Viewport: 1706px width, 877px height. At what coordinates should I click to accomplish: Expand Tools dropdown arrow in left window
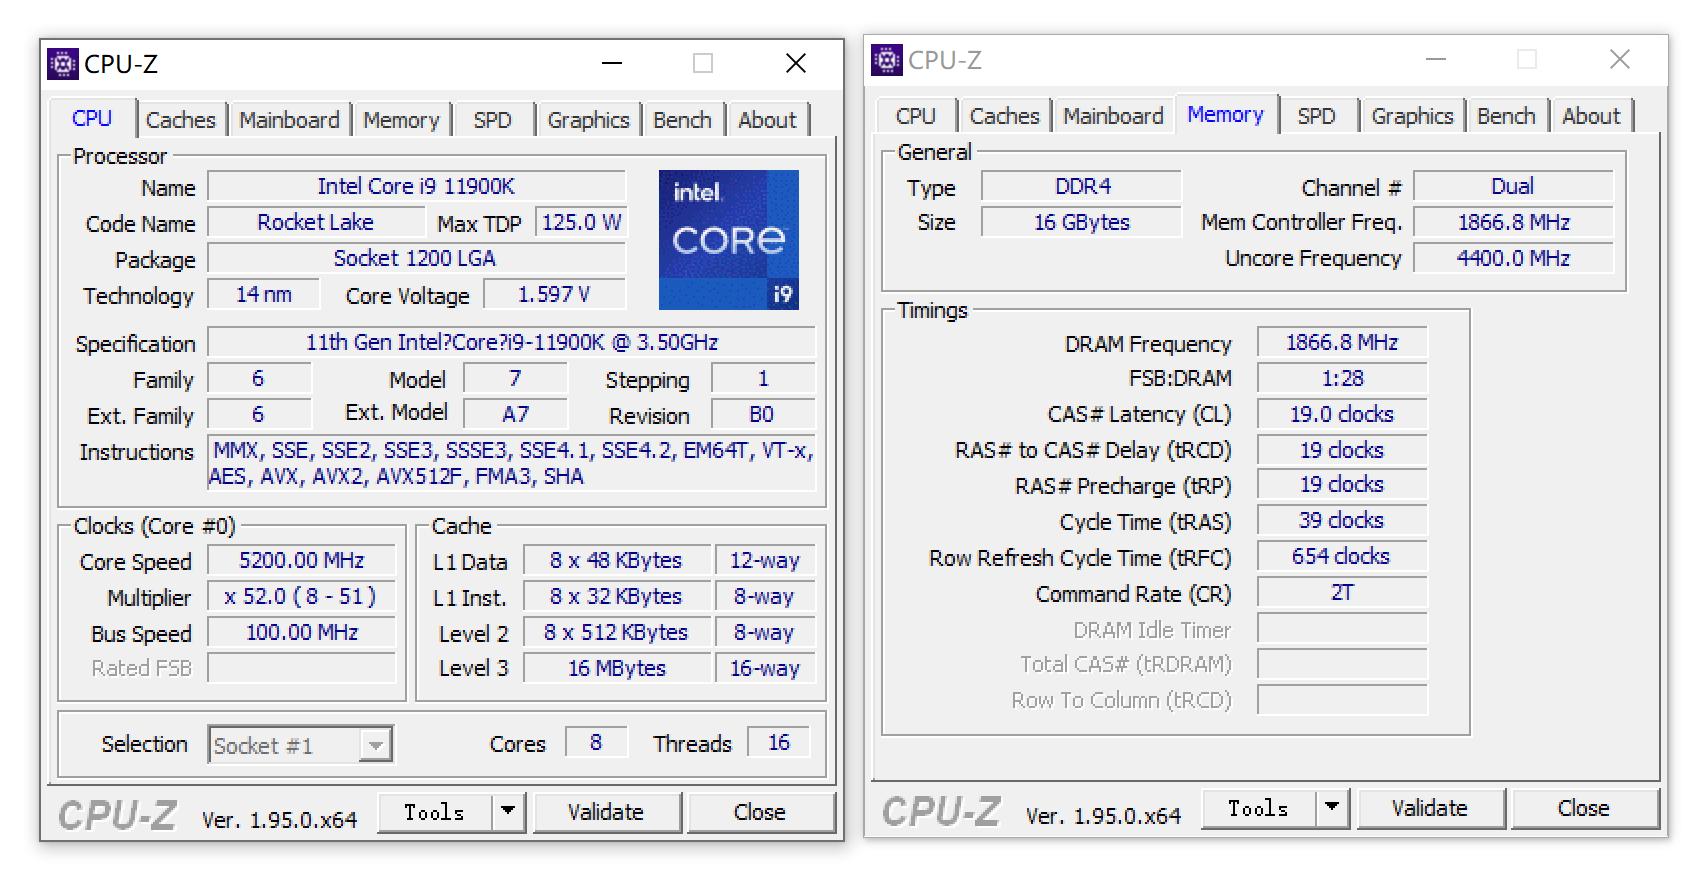click(x=508, y=811)
